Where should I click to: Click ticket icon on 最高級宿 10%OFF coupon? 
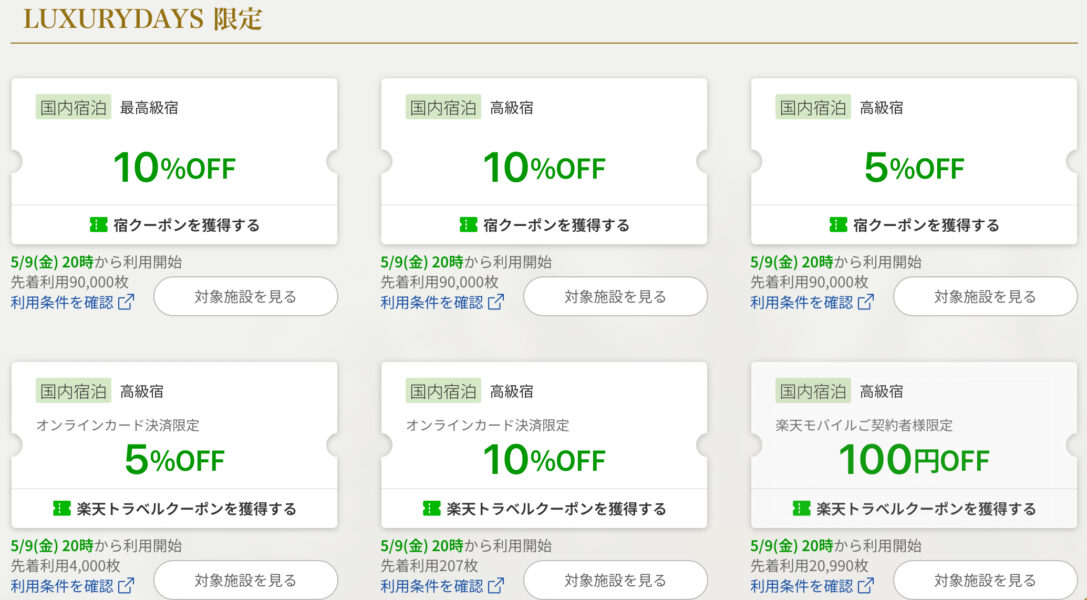98,224
